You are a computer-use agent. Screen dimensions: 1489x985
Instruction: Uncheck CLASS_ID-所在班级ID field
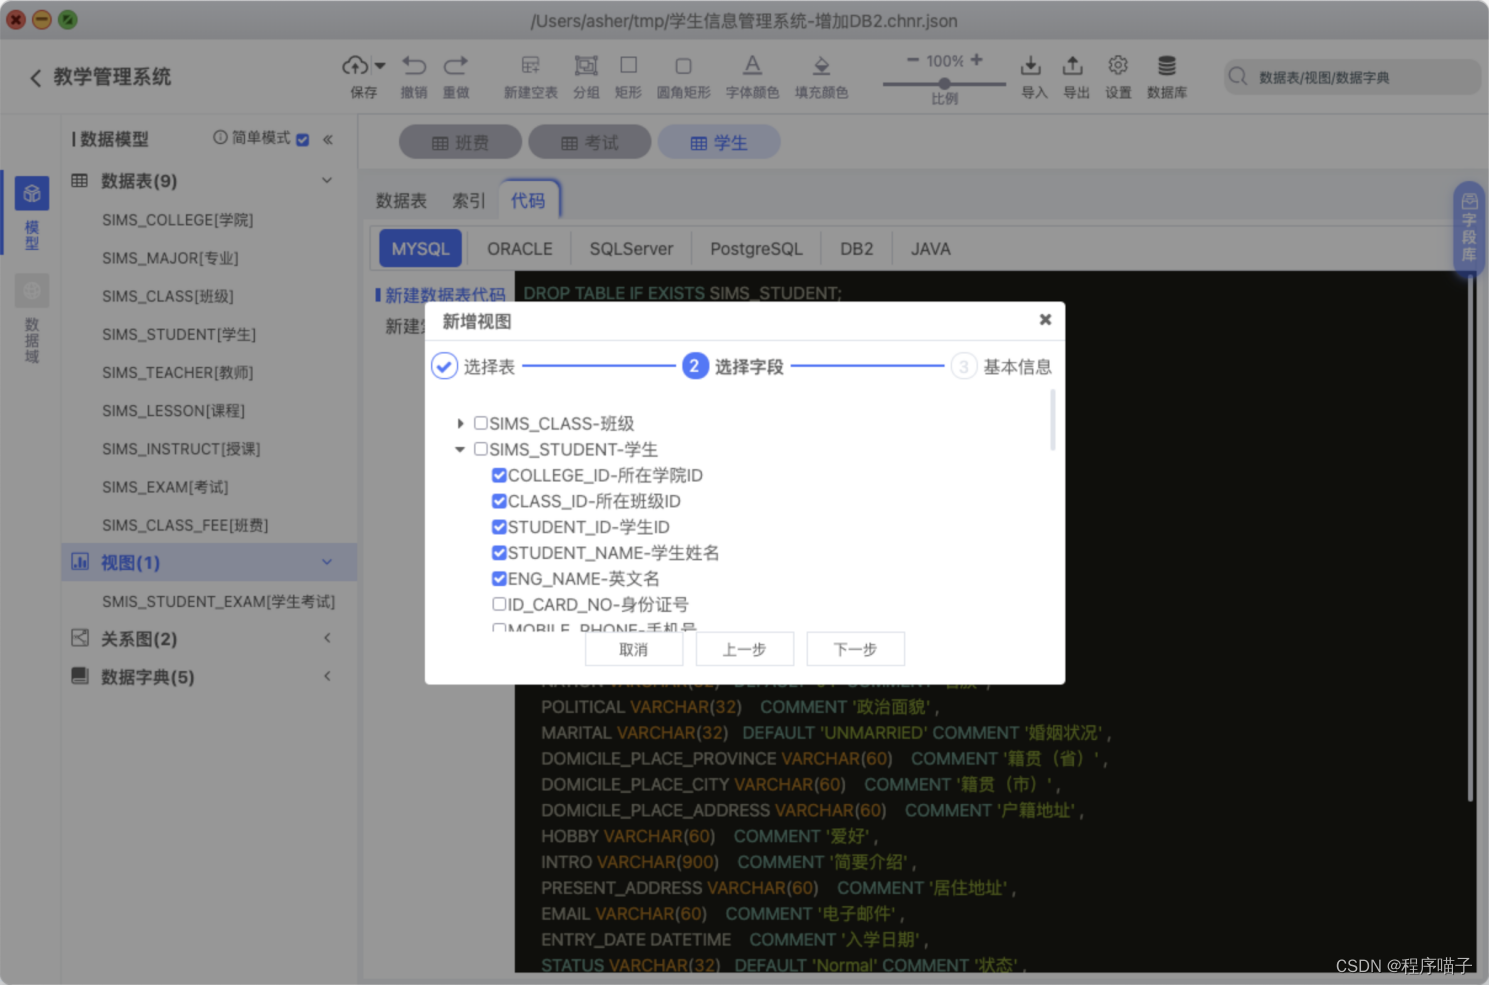click(499, 501)
